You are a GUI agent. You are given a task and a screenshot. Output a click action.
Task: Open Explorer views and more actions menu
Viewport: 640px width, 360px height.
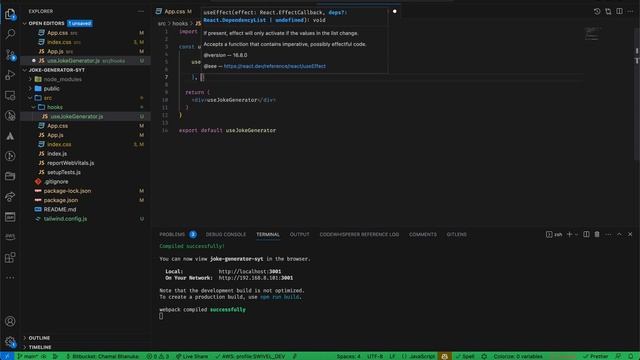tap(141, 11)
